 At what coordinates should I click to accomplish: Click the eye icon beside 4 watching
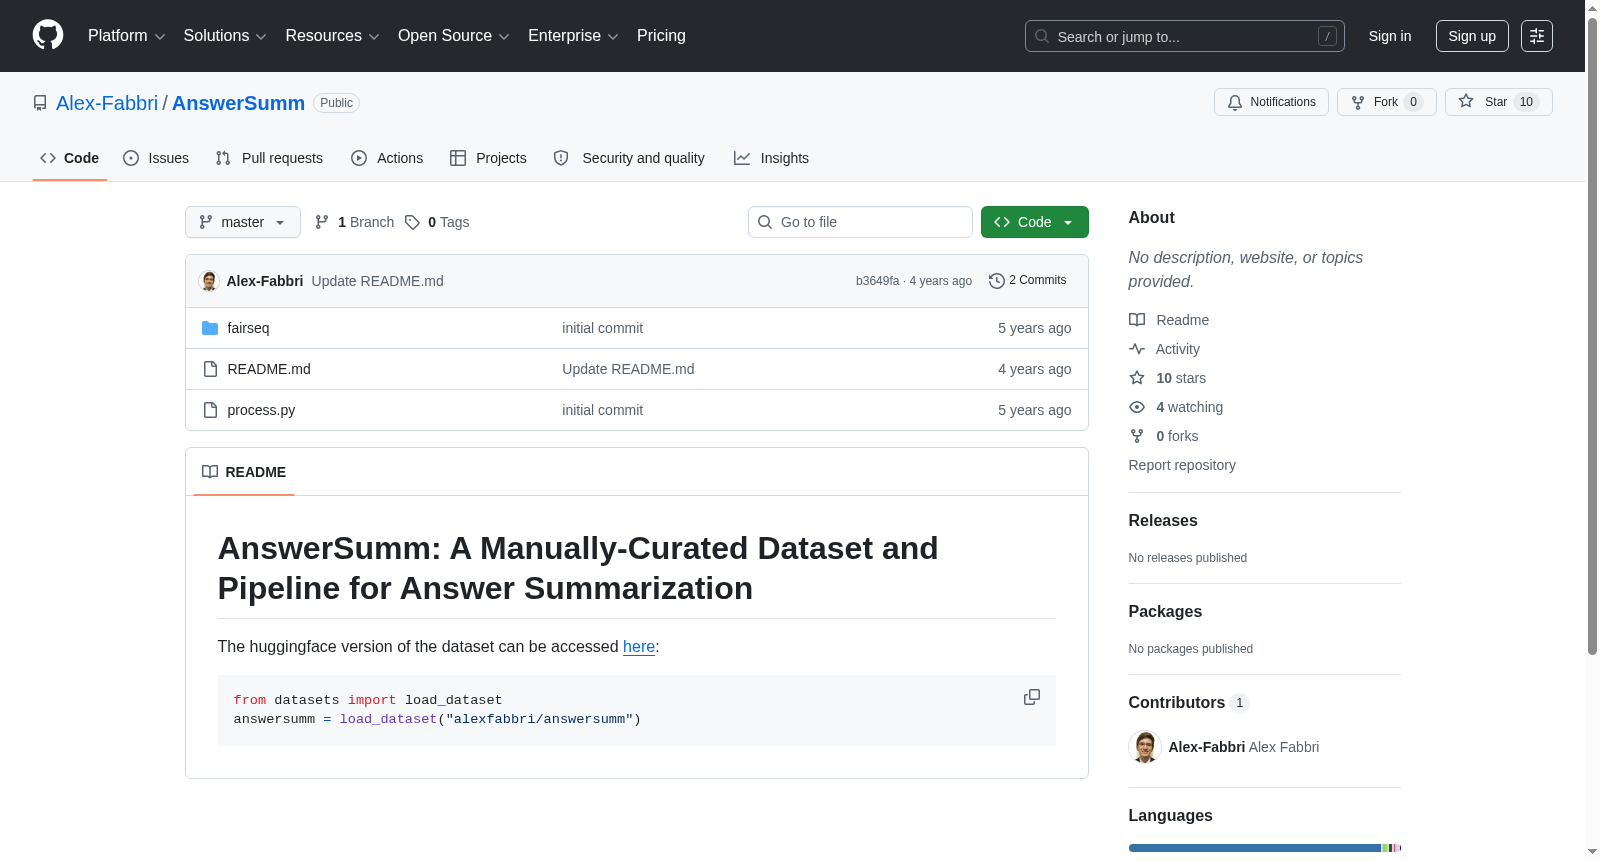pyautogui.click(x=1137, y=407)
